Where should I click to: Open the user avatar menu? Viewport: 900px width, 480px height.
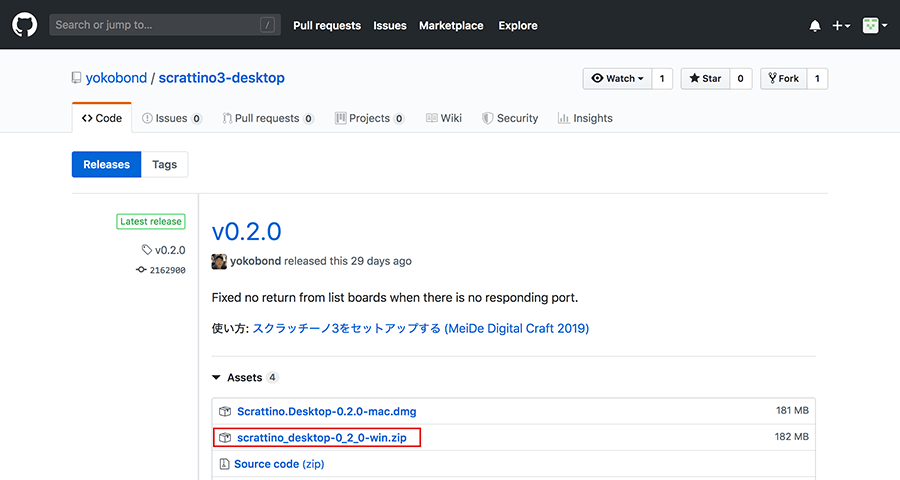click(x=874, y=26)
